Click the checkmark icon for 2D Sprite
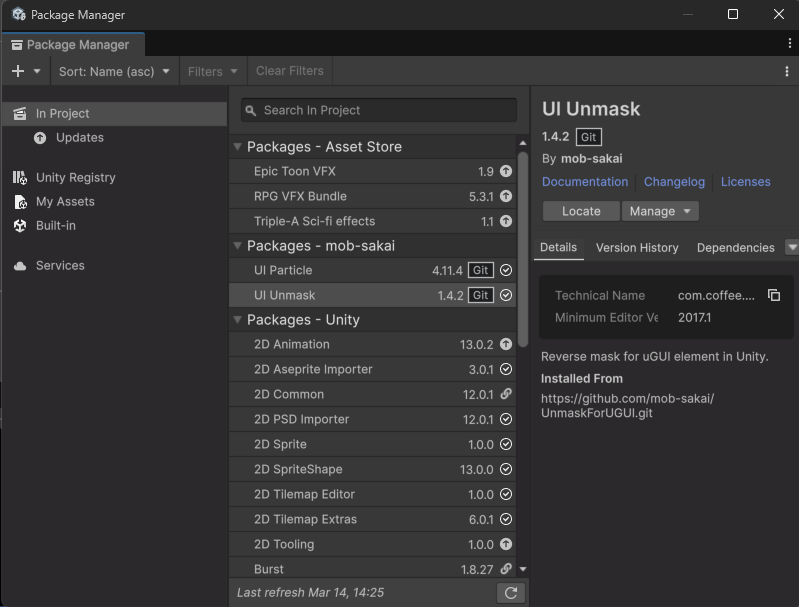Screen dimensions: 799x607 pyautogui.click(x=505, y=444)
